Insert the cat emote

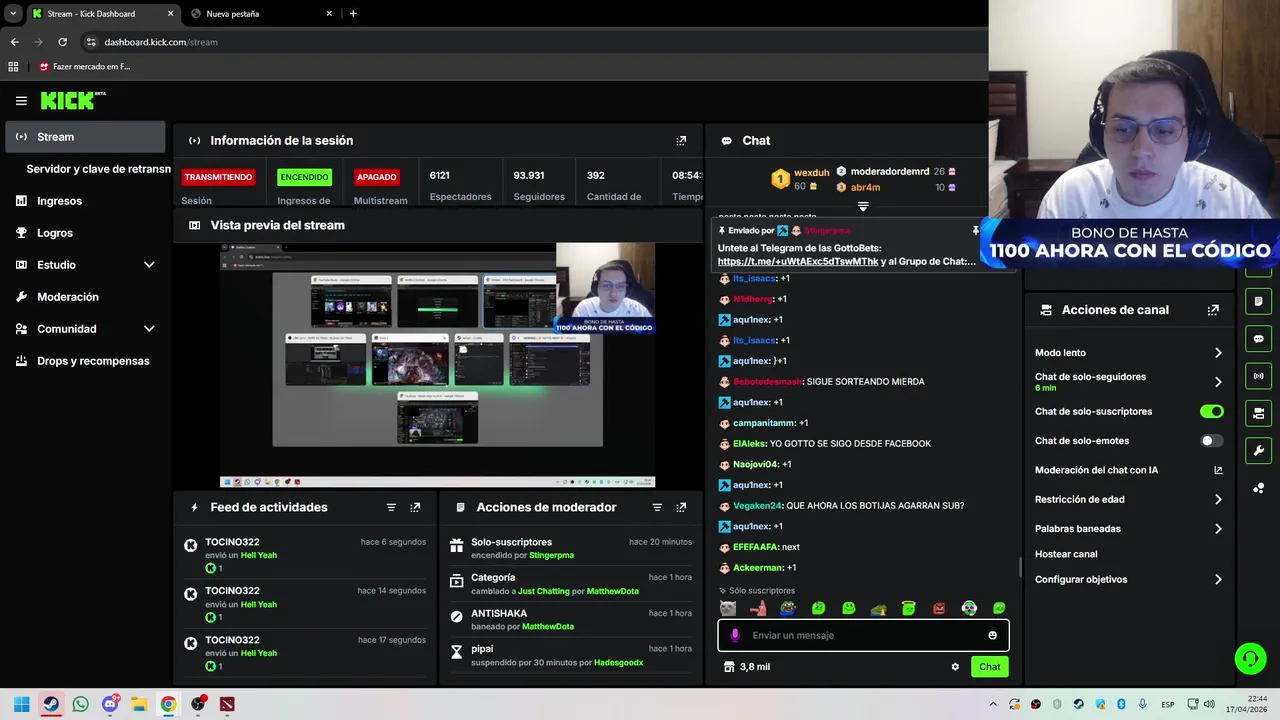point(727,608)
